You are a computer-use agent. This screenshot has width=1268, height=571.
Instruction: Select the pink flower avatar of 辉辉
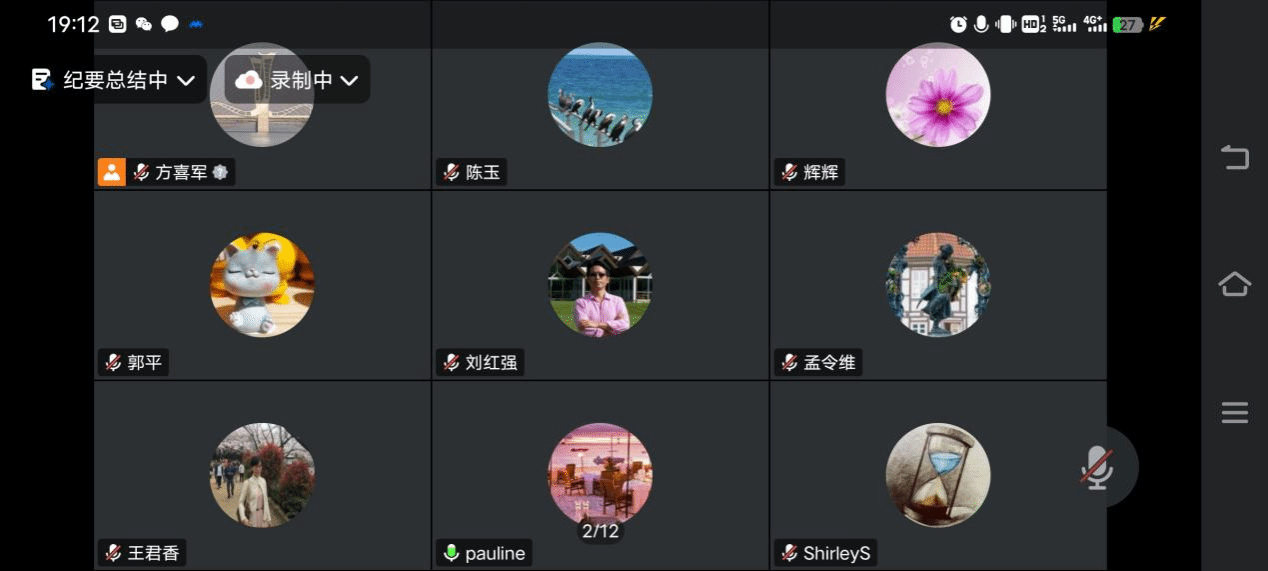(938, 95)
